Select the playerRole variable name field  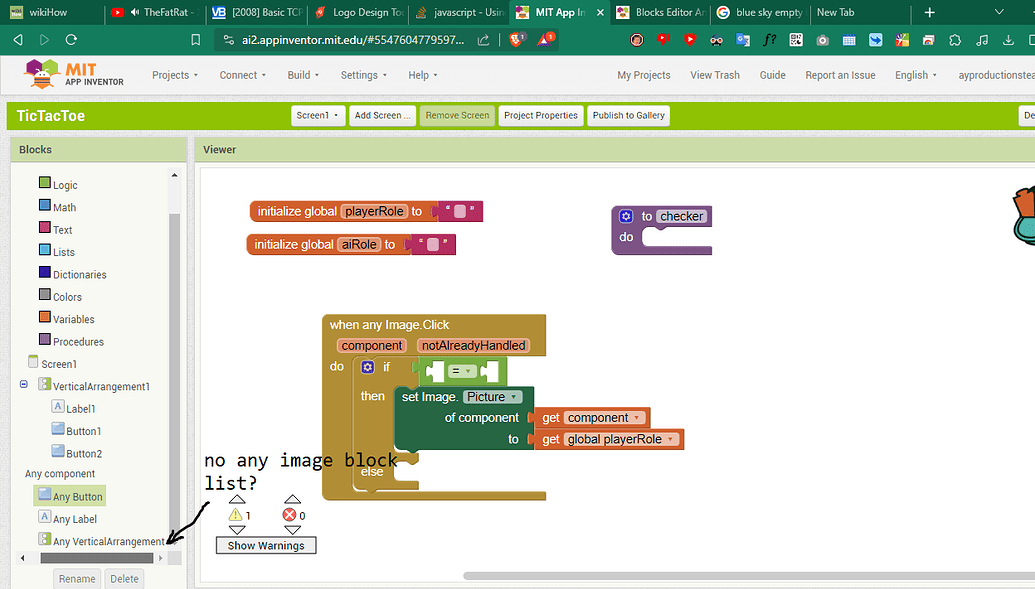click(x=374, y=211)
